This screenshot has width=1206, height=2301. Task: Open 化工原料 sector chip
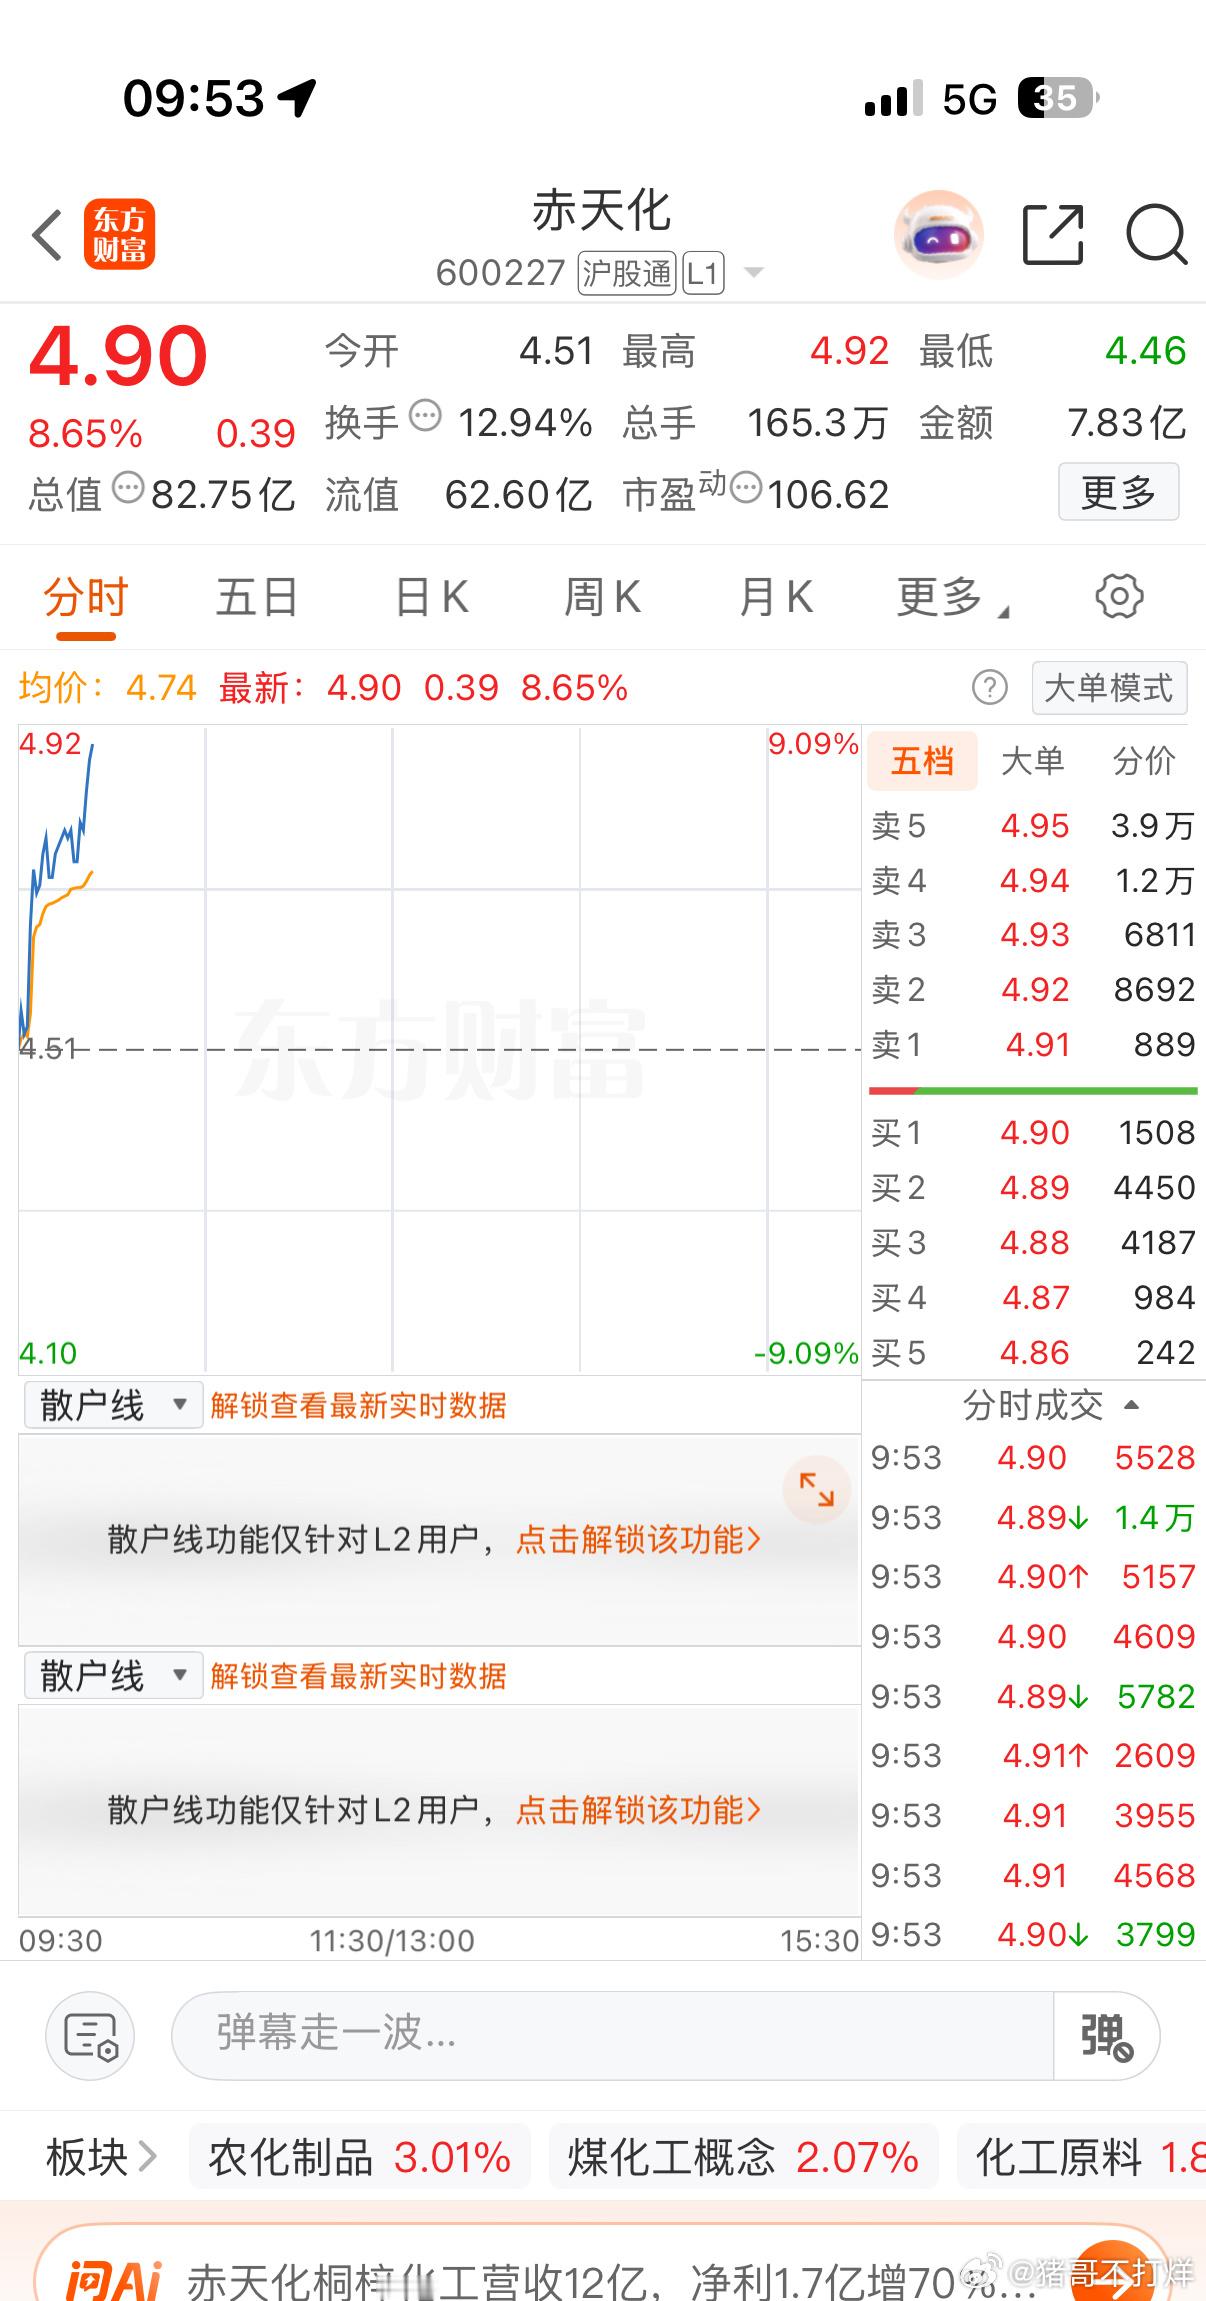pos(1082,2158)
